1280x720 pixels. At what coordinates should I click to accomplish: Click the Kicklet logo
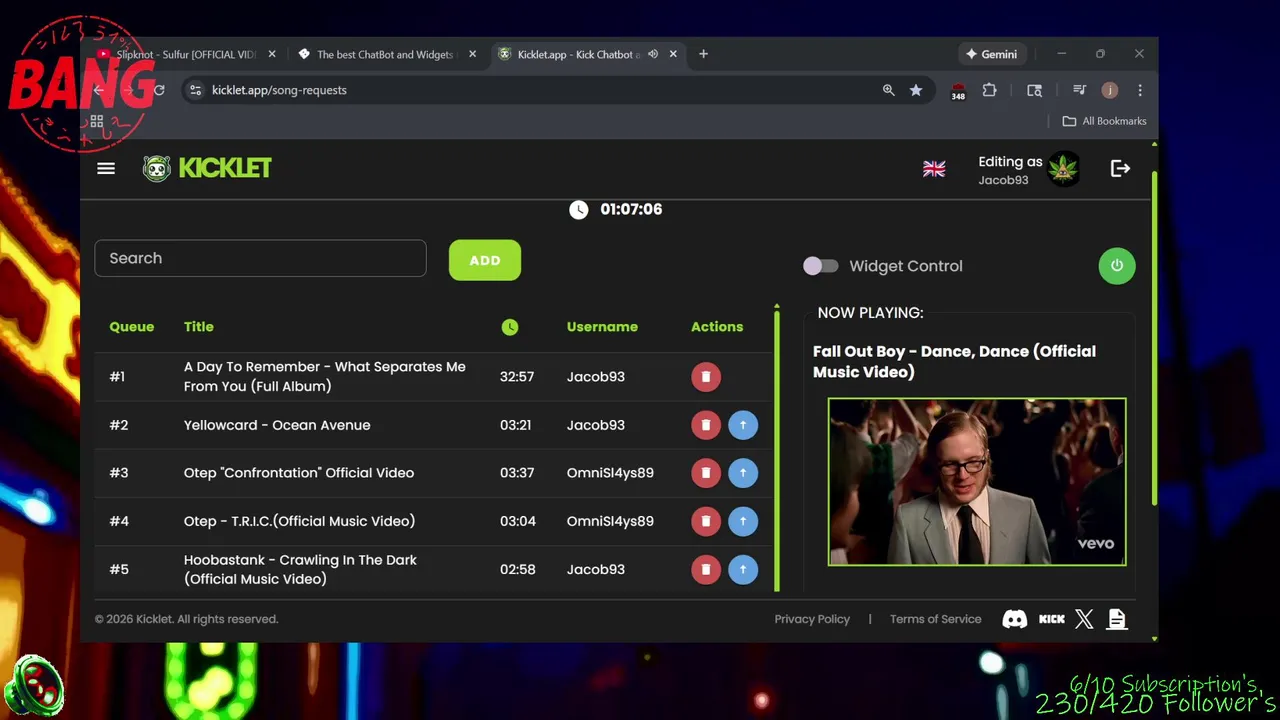click(207, 168)
